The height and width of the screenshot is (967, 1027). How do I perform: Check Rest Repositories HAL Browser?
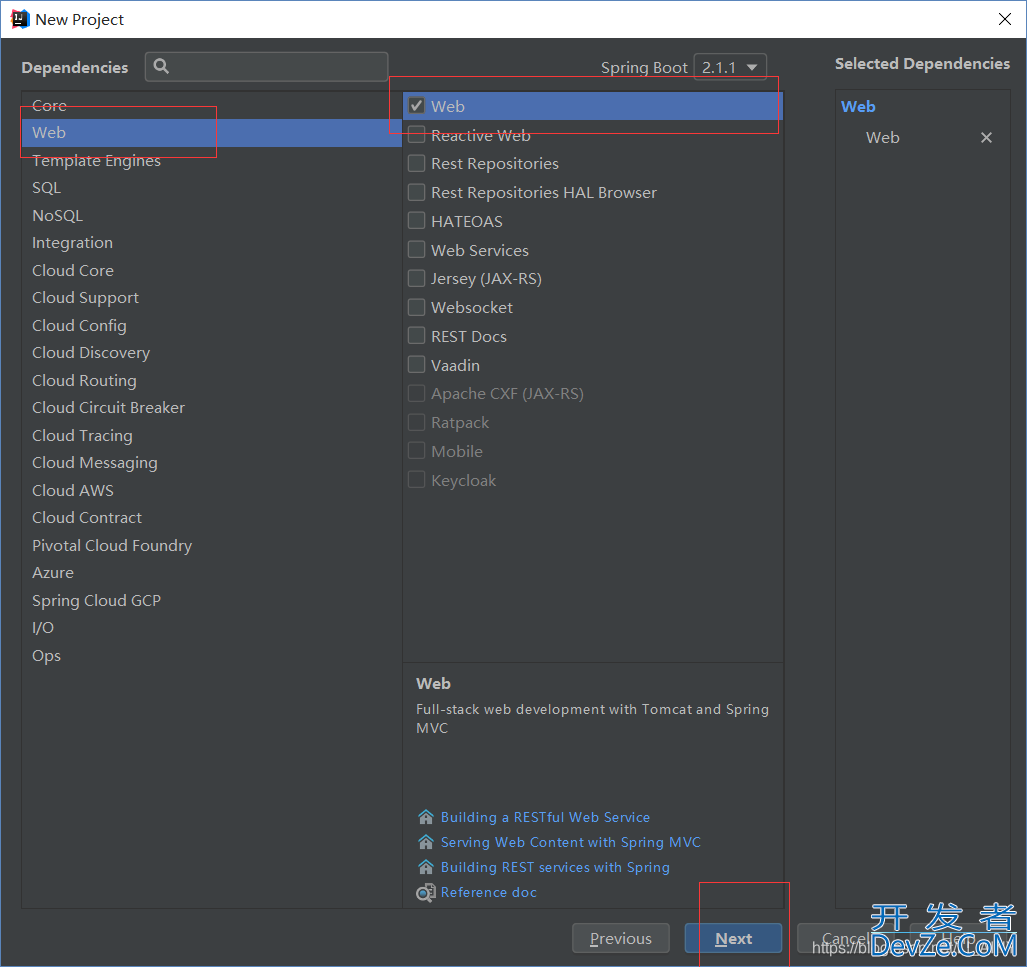pyautogui.click(x=417, y=192)
